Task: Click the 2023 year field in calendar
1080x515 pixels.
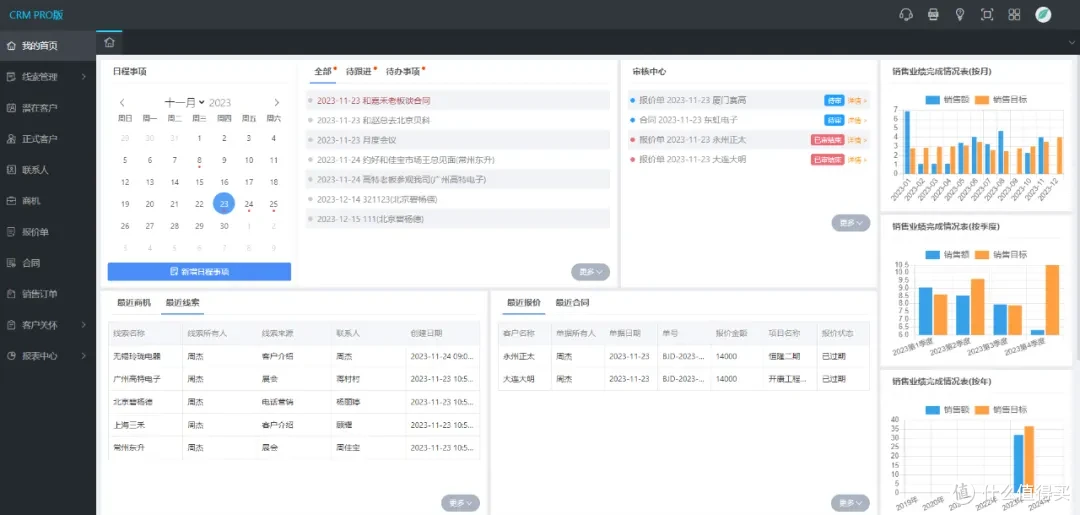Action: click(220, 103)
